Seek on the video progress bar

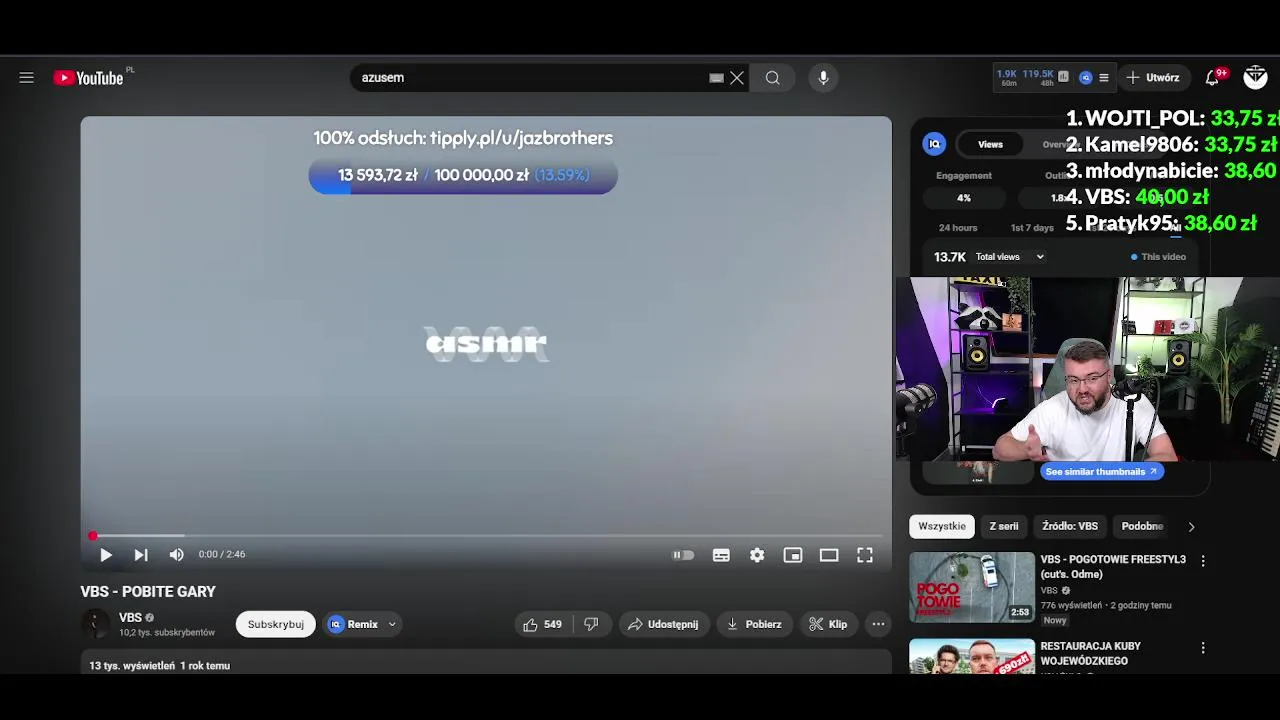(486, 536)
